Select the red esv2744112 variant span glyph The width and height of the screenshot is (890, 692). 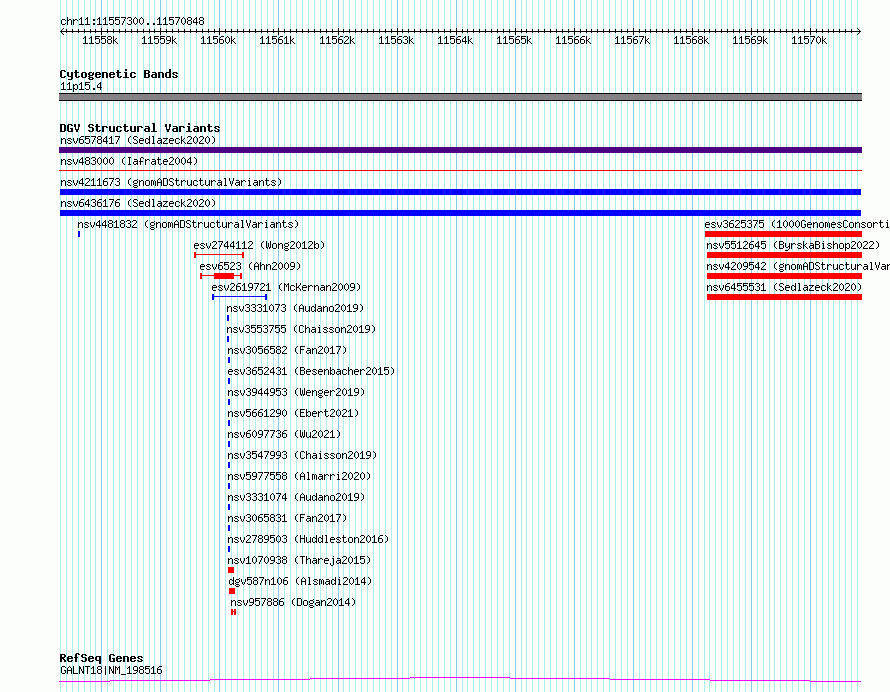point(219,255)
